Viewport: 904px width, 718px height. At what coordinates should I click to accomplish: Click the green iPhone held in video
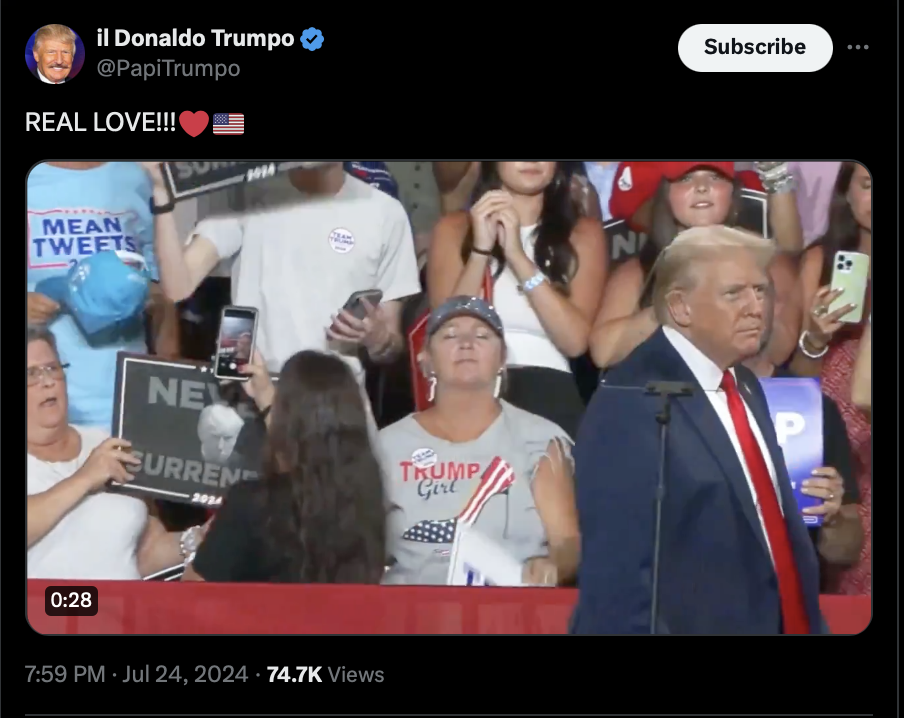pyautogui.click(x=849, y=286)
